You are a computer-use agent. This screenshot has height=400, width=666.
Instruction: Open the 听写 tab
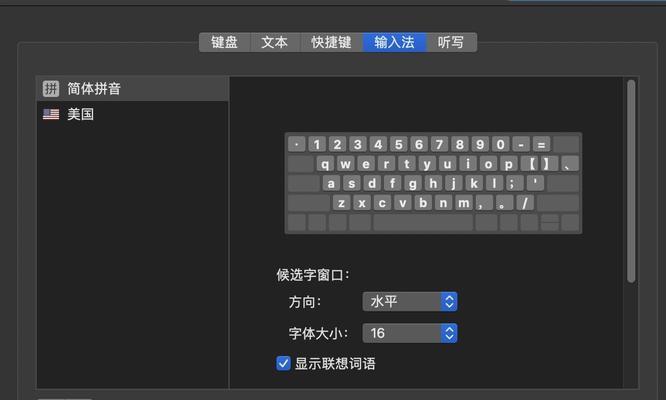451,42
